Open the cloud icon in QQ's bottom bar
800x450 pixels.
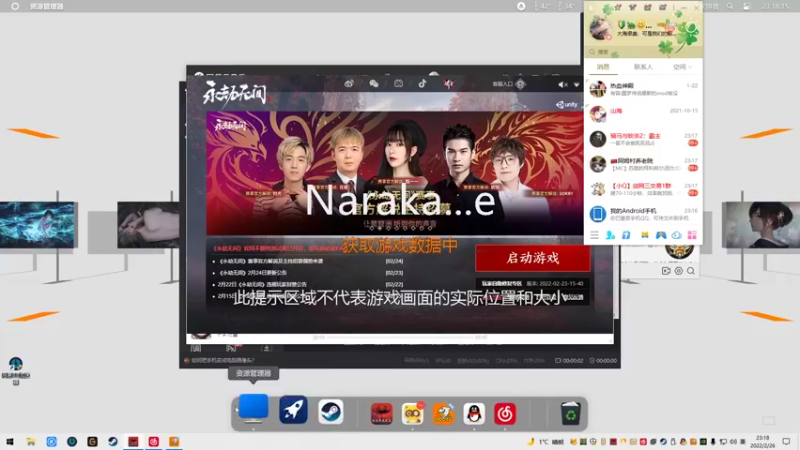point(677,235)
